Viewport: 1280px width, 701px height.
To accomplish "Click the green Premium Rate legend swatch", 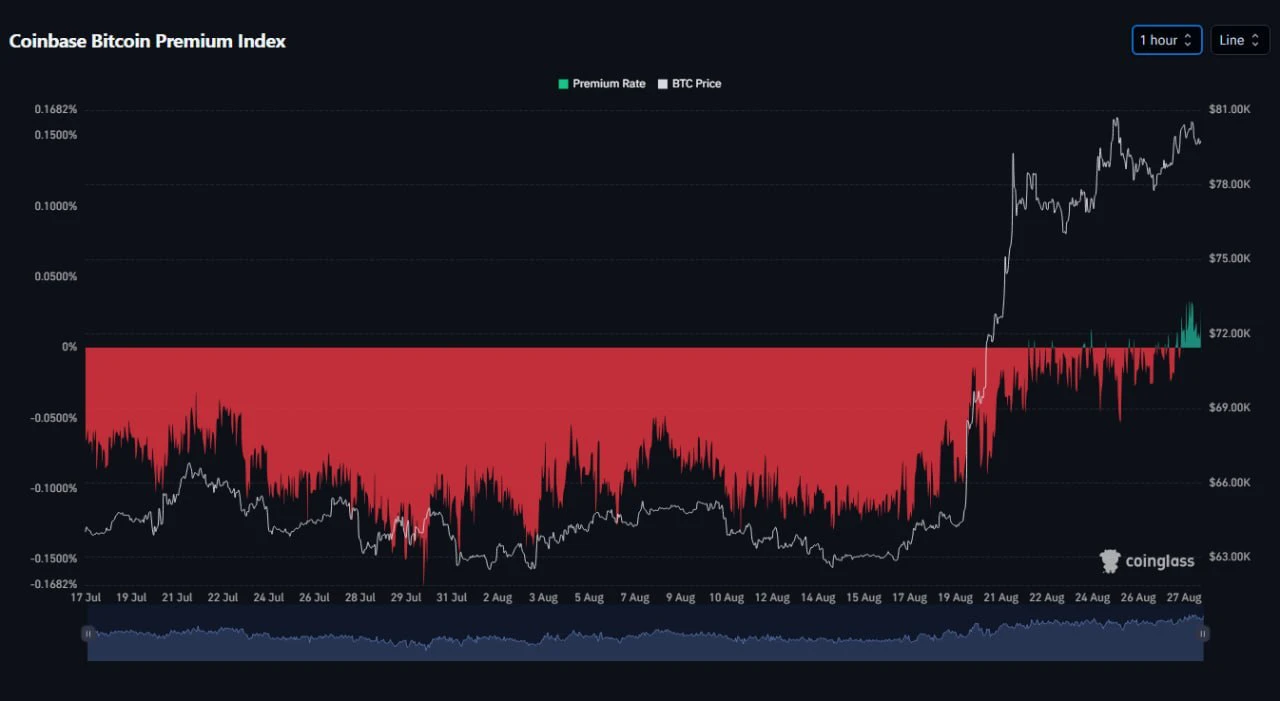I will (563, 84).
